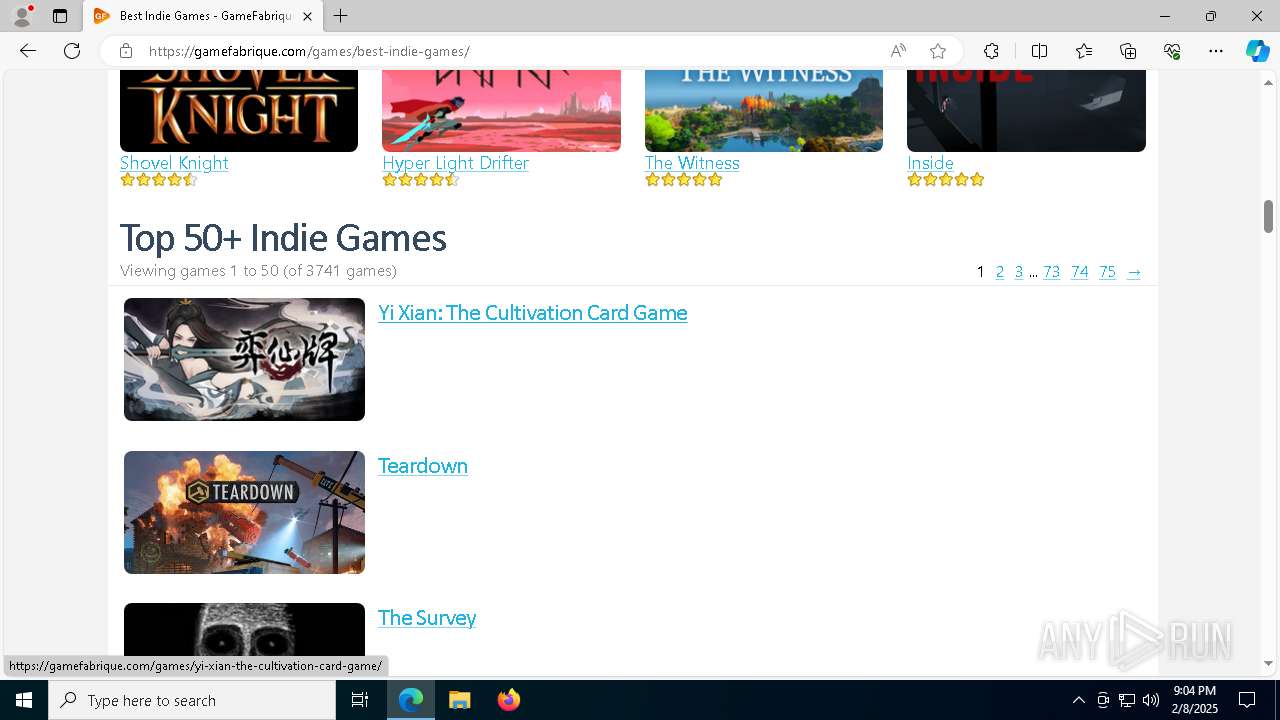This screenshot has height=720, width=1280.
Task: Click Shovel Knight star rating
Action: coord(159,180)
